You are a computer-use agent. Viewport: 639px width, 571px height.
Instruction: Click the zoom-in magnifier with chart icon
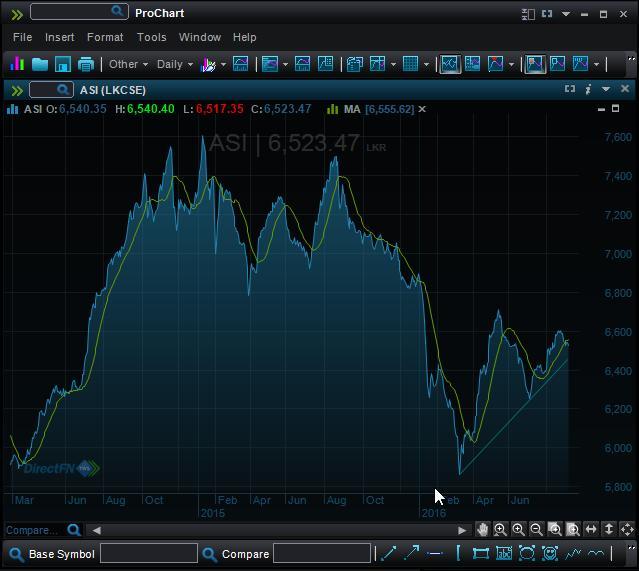tap(500, 529)
